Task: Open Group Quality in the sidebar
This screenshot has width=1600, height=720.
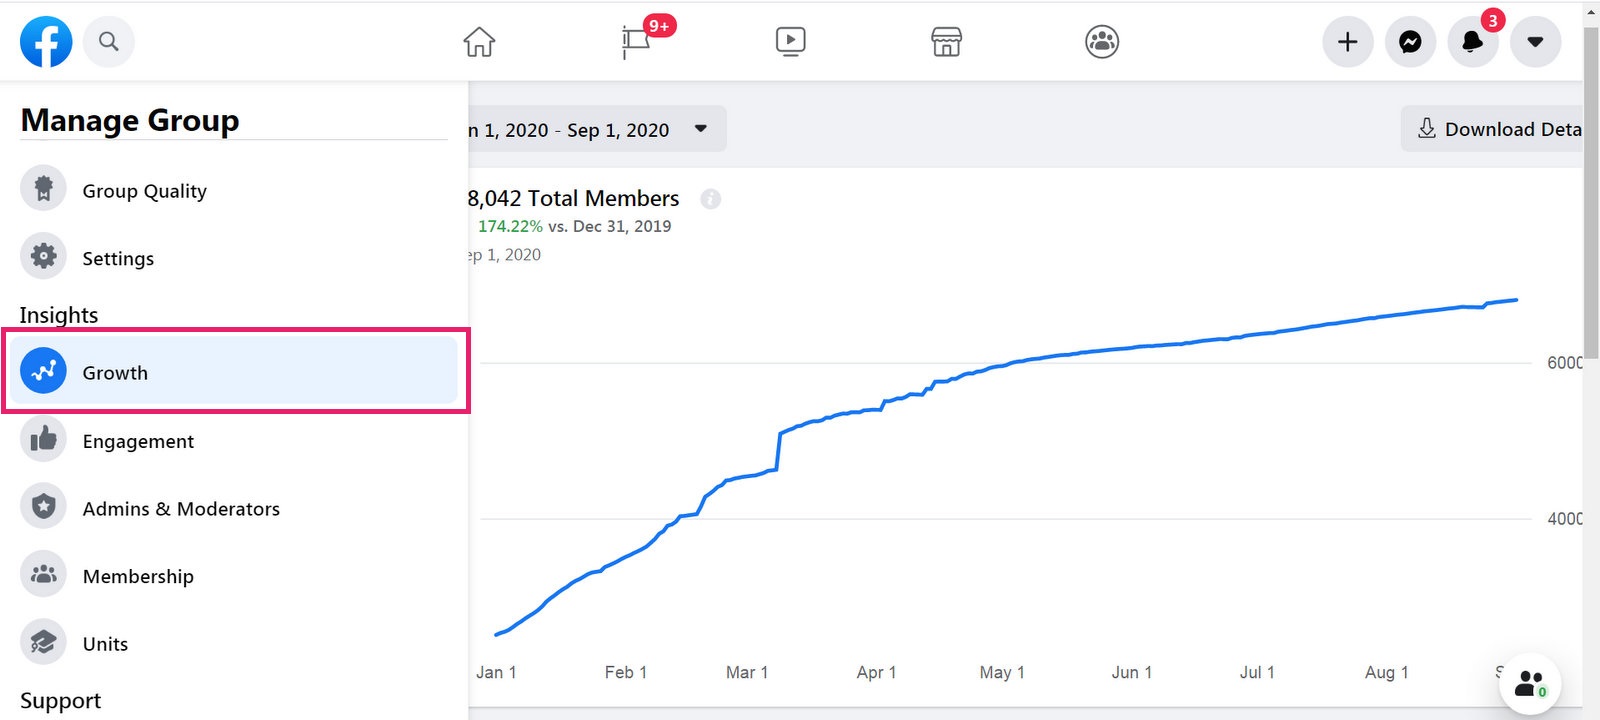Action: click(234, 190)
